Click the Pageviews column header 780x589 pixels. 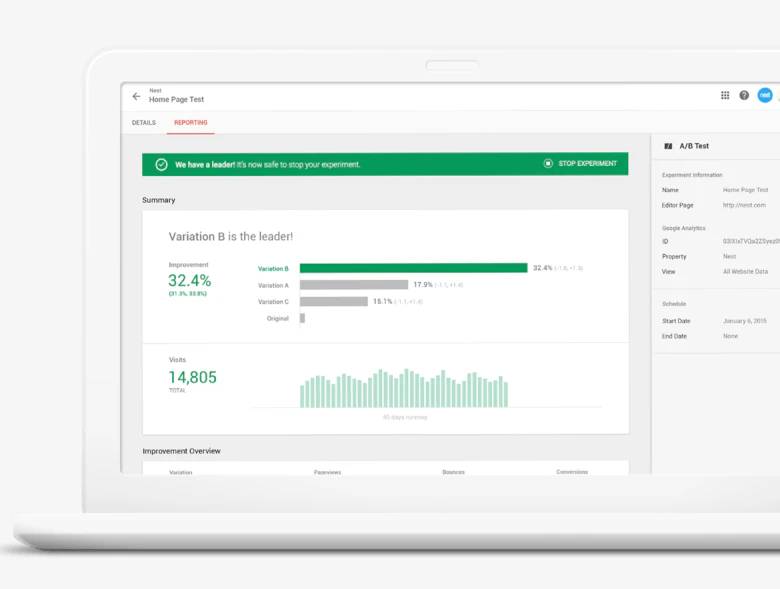[x=327, y=472]
